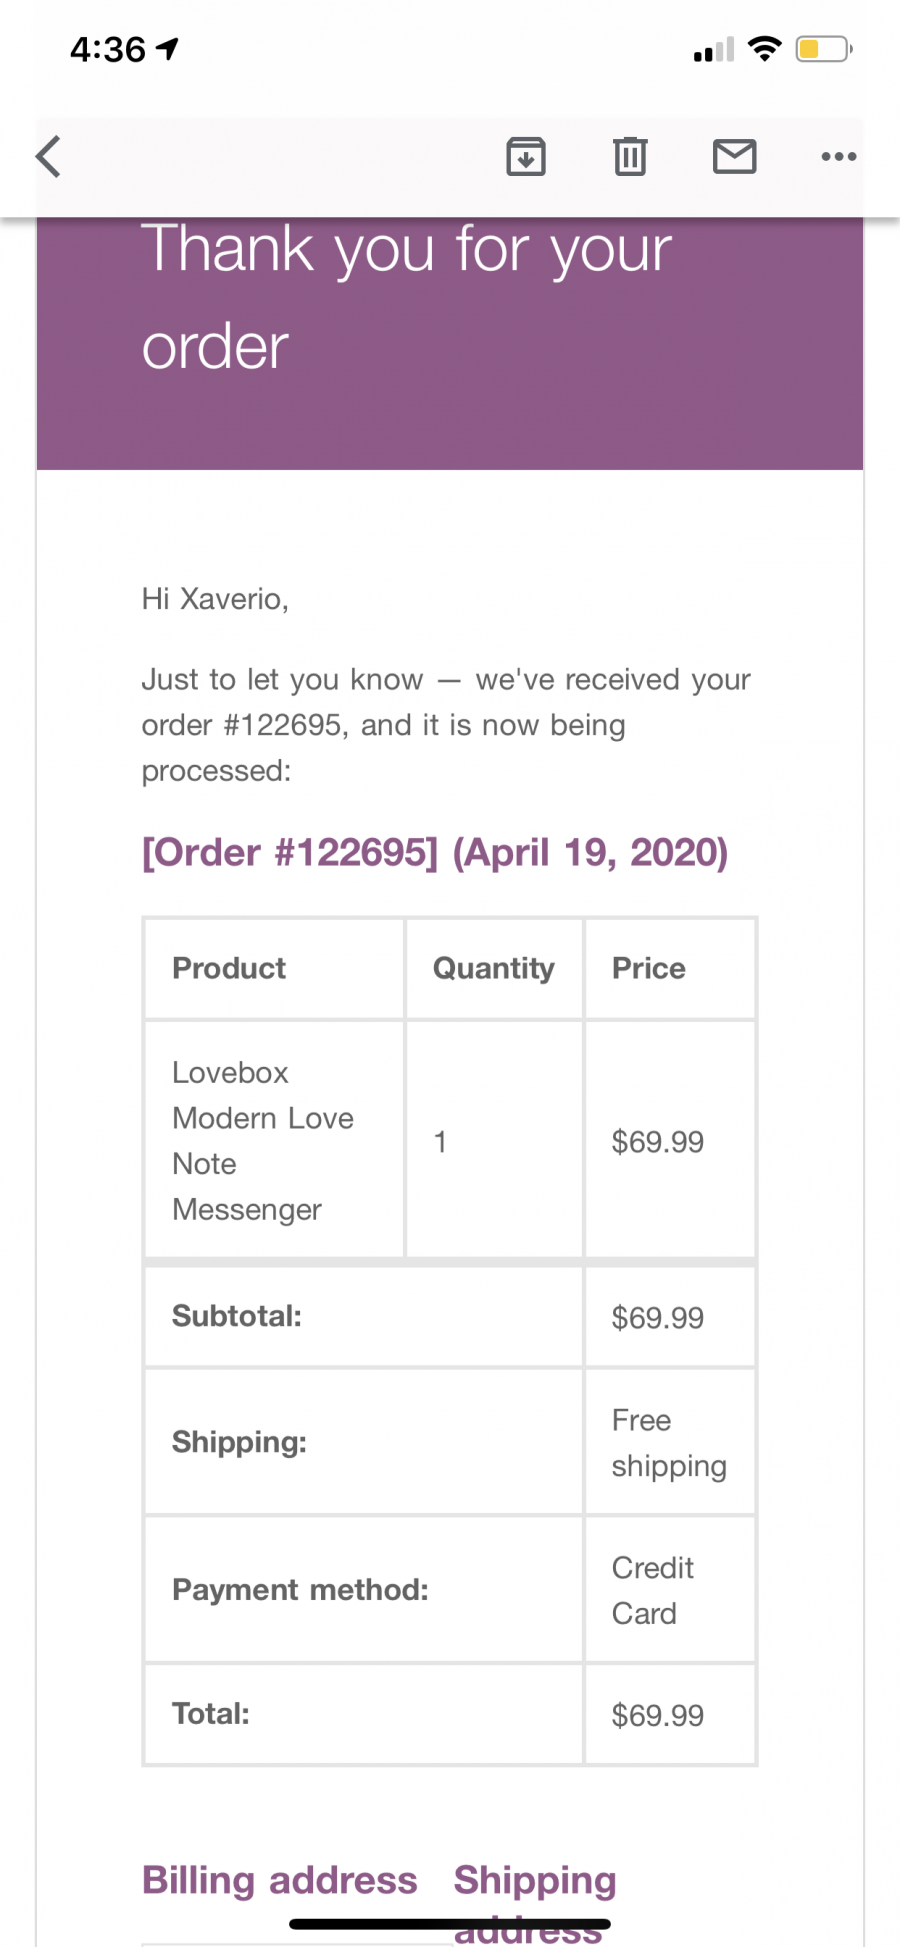Tap the cellular signal bars icon
The width and height of the screenshot is (900, 1947).
(x=714, y=50)
